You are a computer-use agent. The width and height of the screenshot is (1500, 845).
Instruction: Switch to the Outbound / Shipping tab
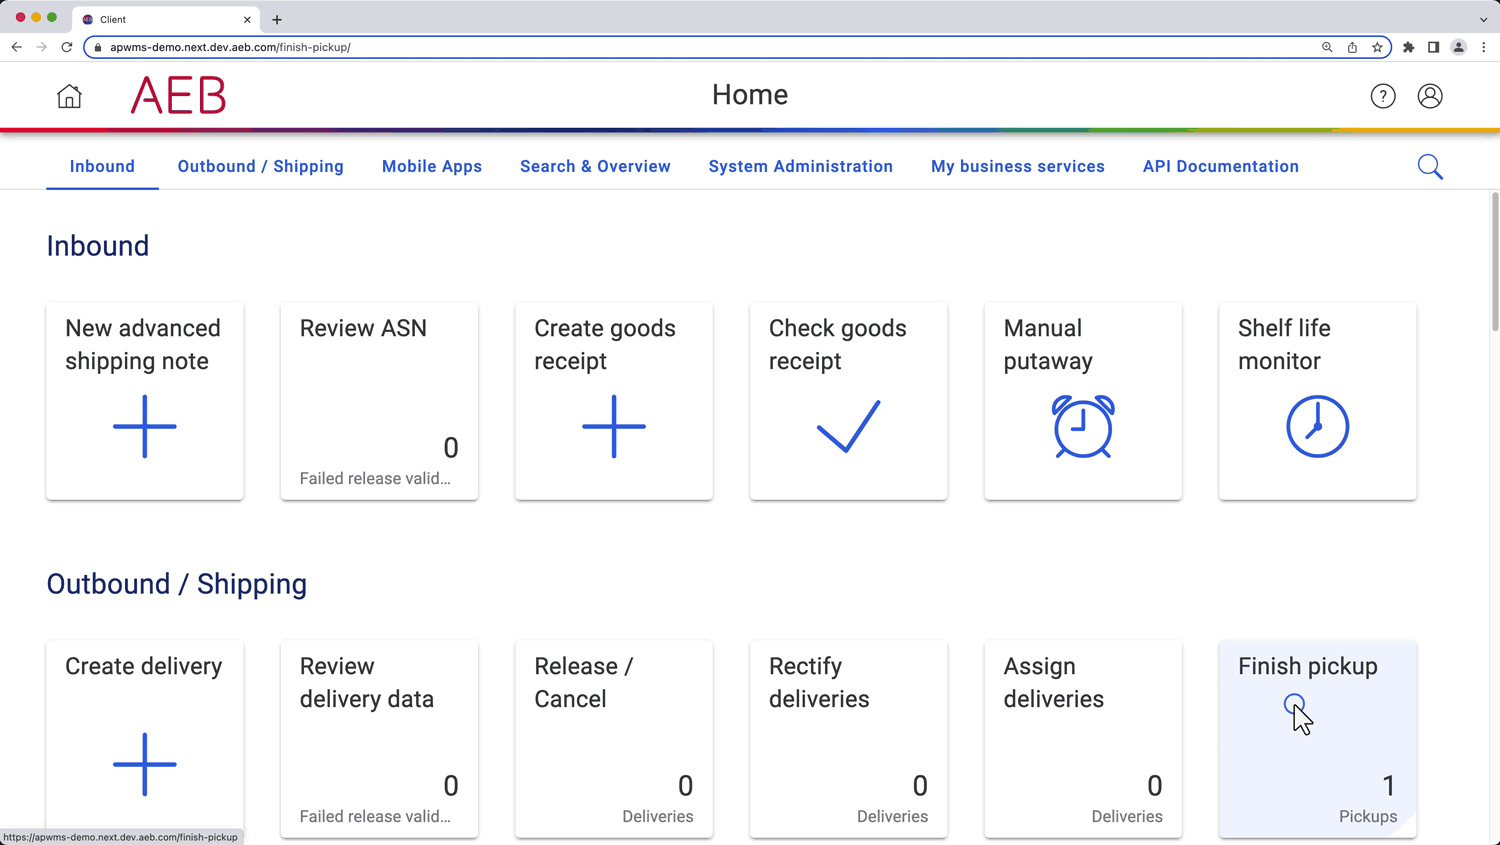click(x=260, y=166)
